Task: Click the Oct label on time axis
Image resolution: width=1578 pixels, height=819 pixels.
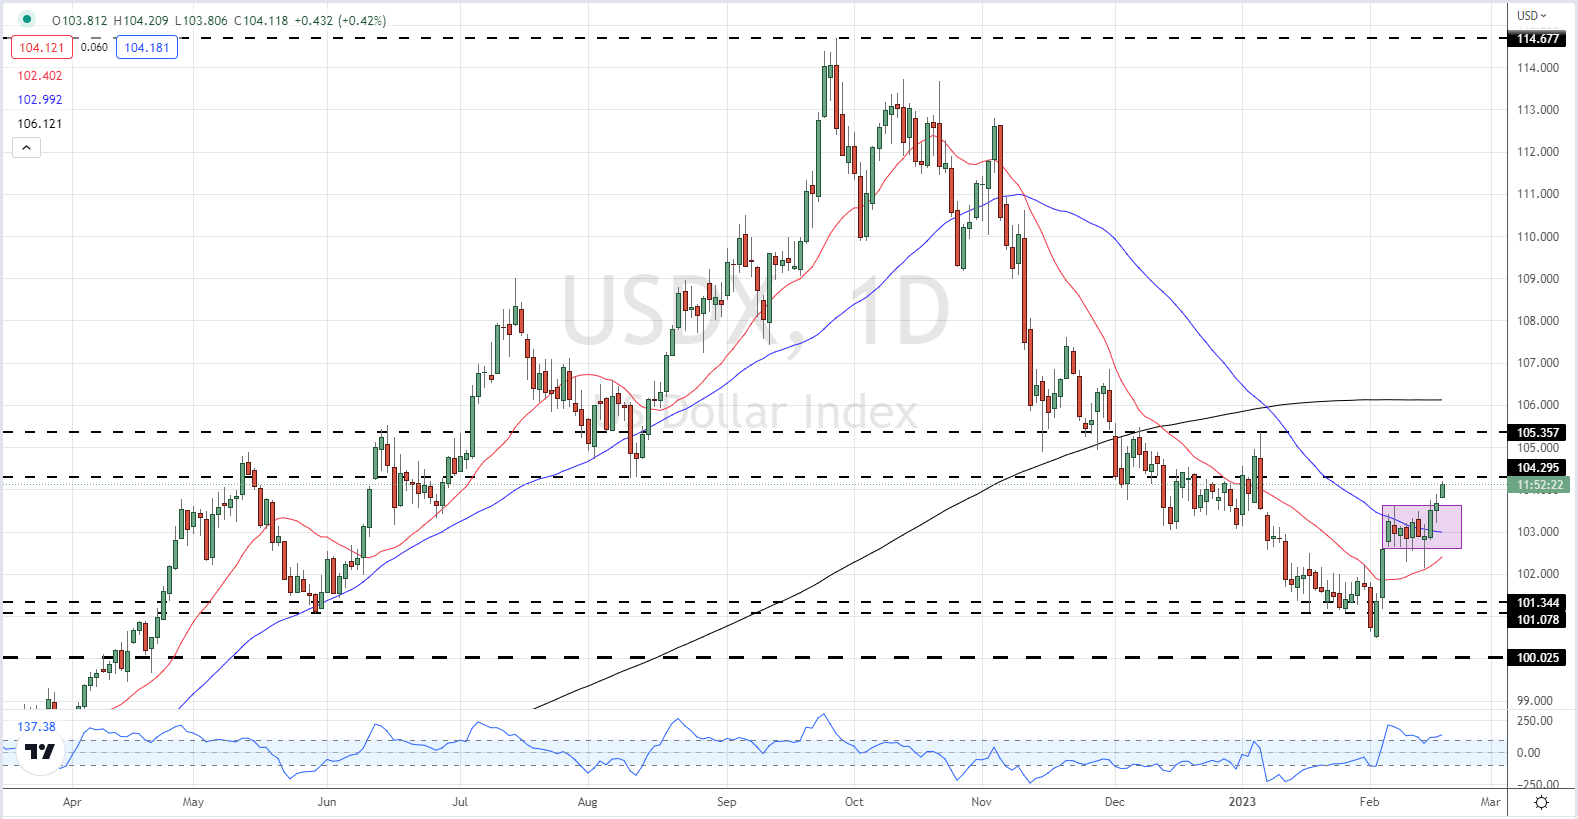Action: coord(854,802)
